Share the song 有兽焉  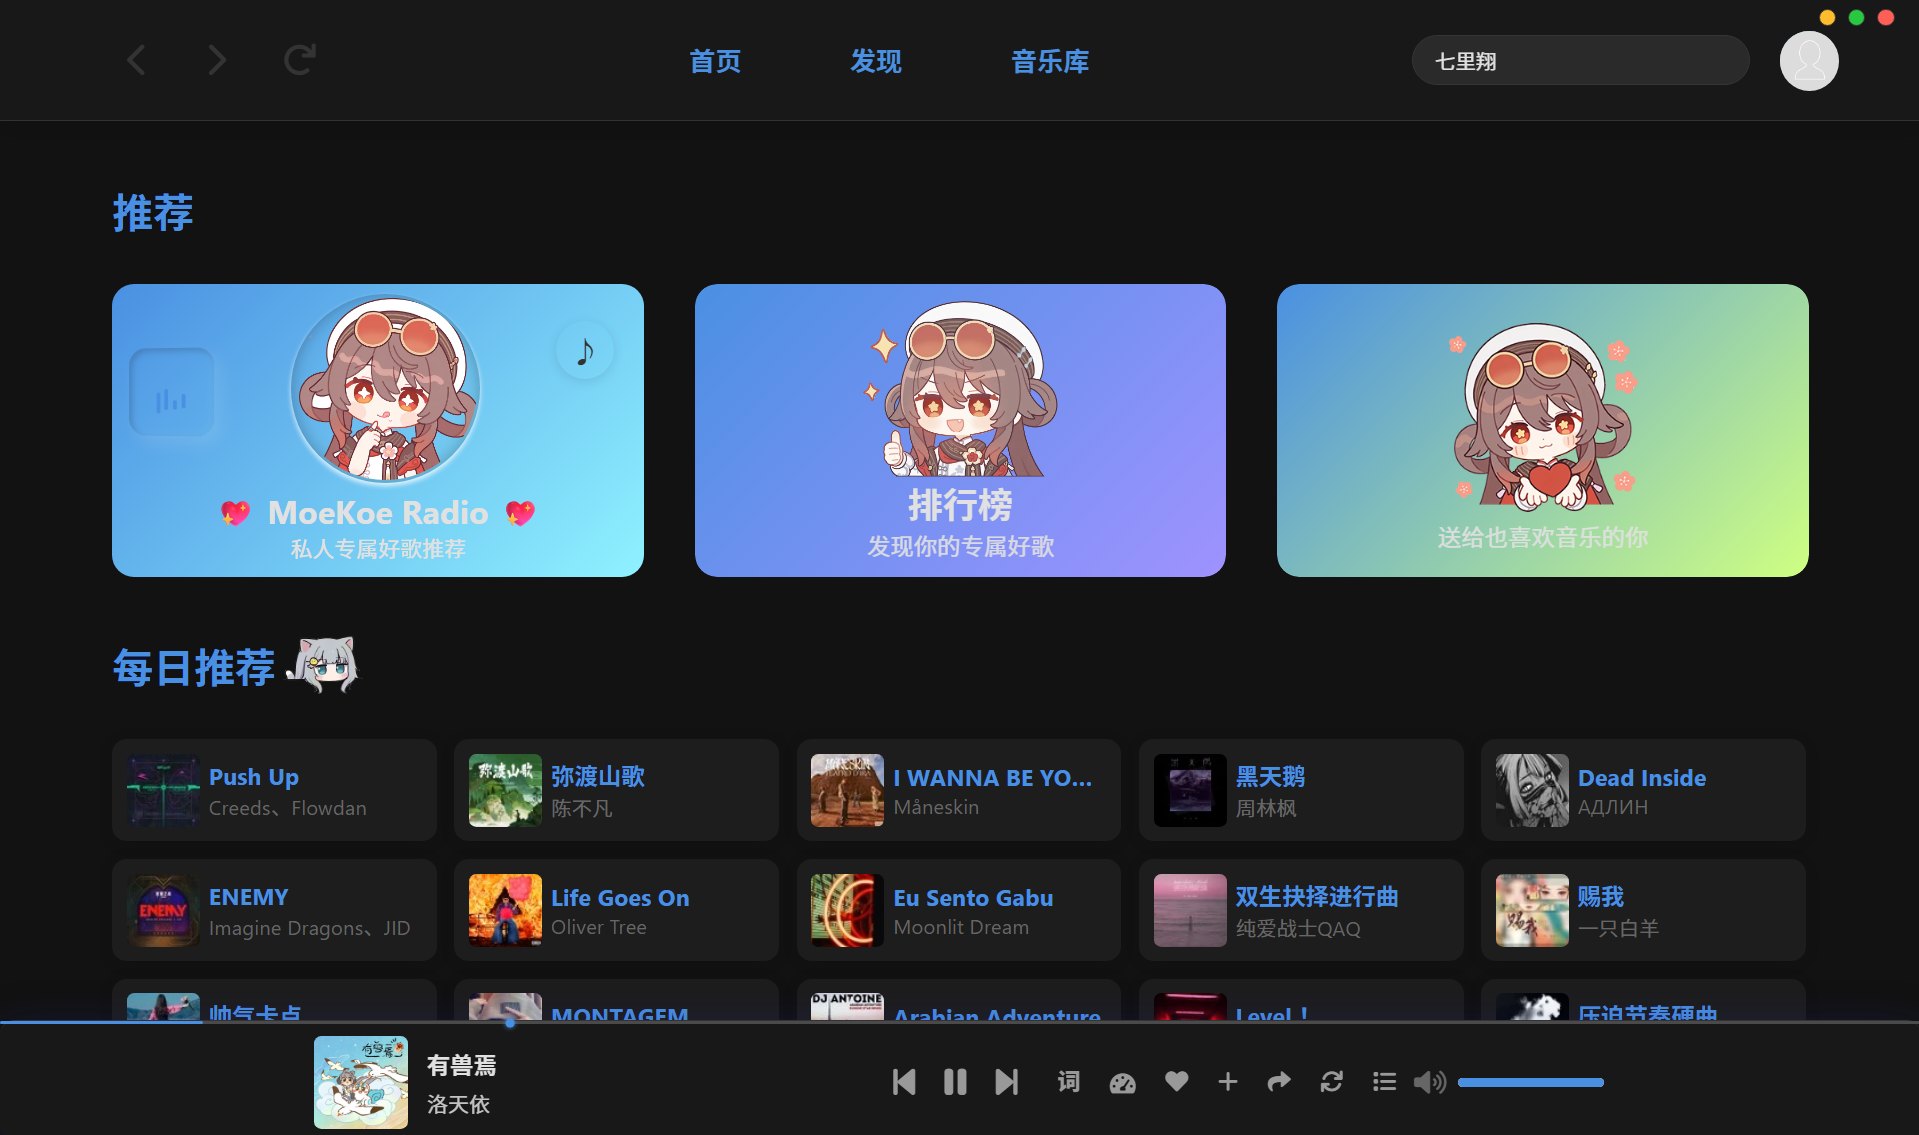[1279, 1082]
